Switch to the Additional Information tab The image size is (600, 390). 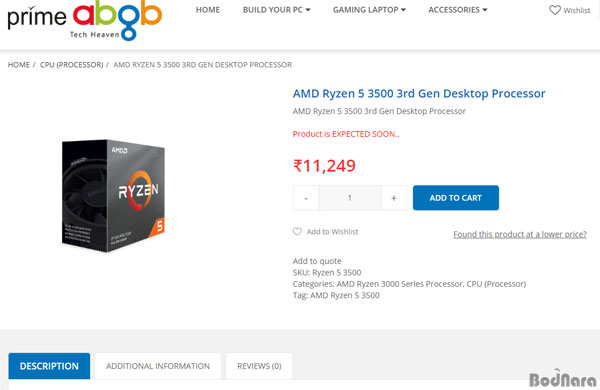158,366
